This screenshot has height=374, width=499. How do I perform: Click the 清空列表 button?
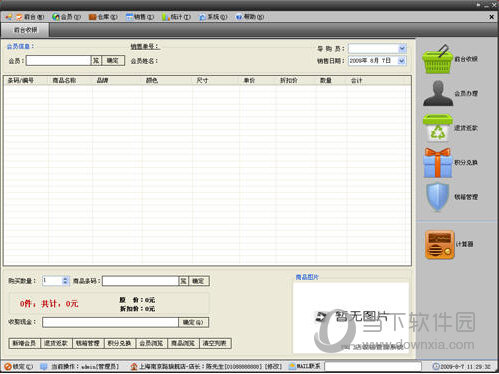[215, 343]
